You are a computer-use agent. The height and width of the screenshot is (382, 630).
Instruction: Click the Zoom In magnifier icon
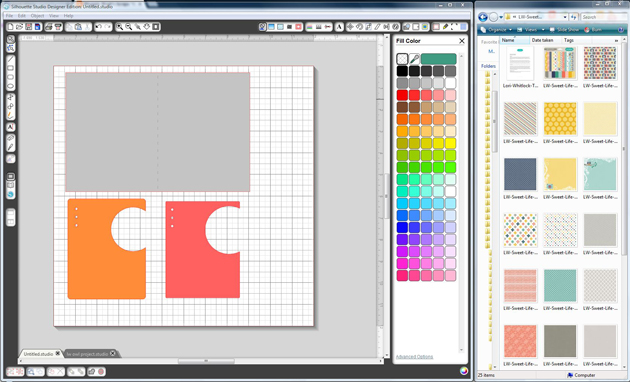[x=120, y=27]
